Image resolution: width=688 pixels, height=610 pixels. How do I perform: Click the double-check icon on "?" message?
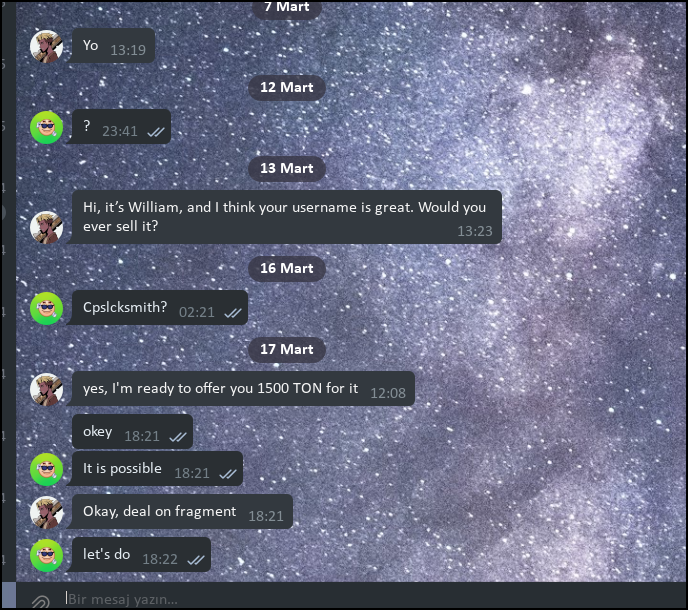pyautogui.click(x=156, y=132)
